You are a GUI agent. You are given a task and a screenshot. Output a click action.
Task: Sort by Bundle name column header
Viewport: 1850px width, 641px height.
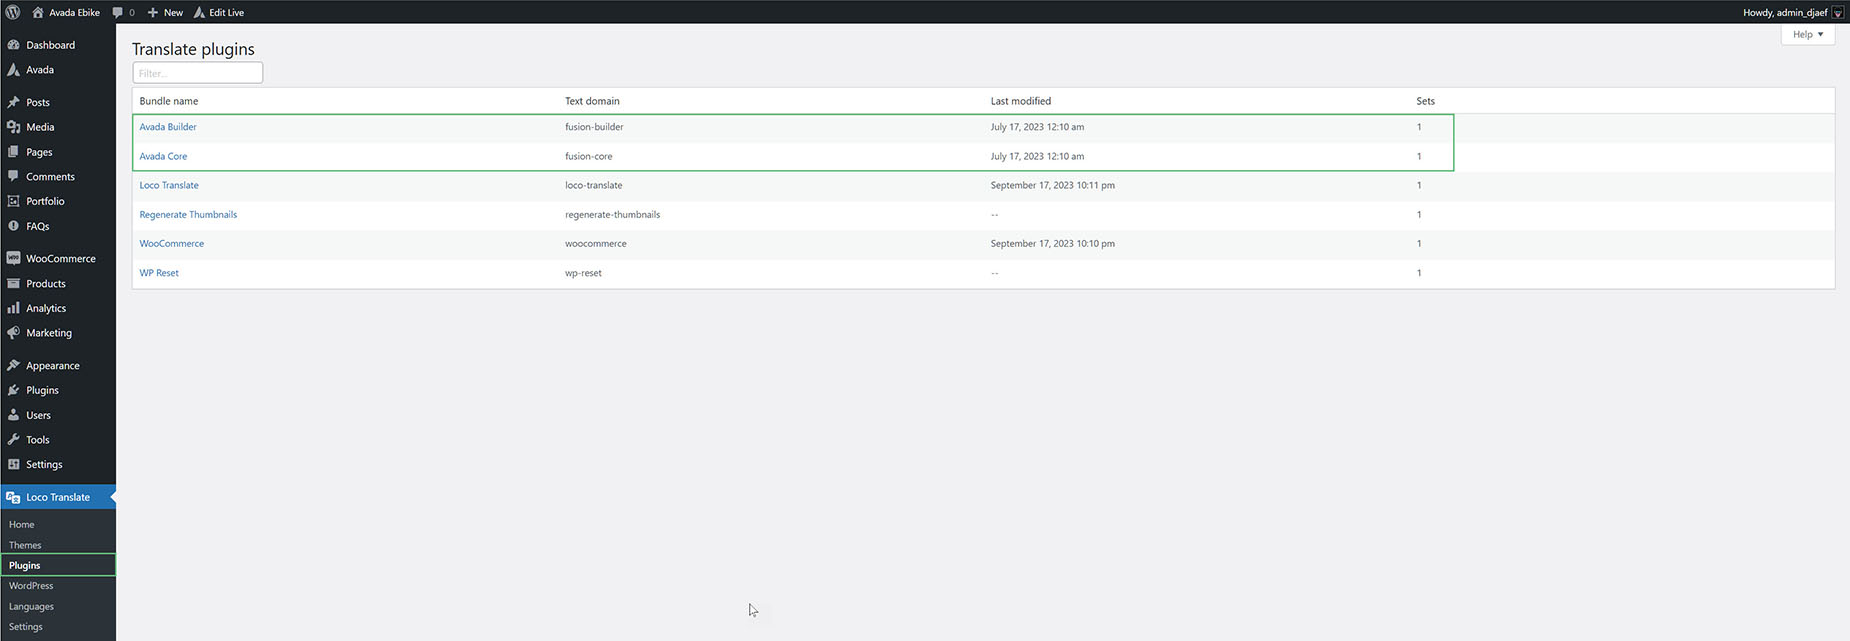tap(169, 101)
